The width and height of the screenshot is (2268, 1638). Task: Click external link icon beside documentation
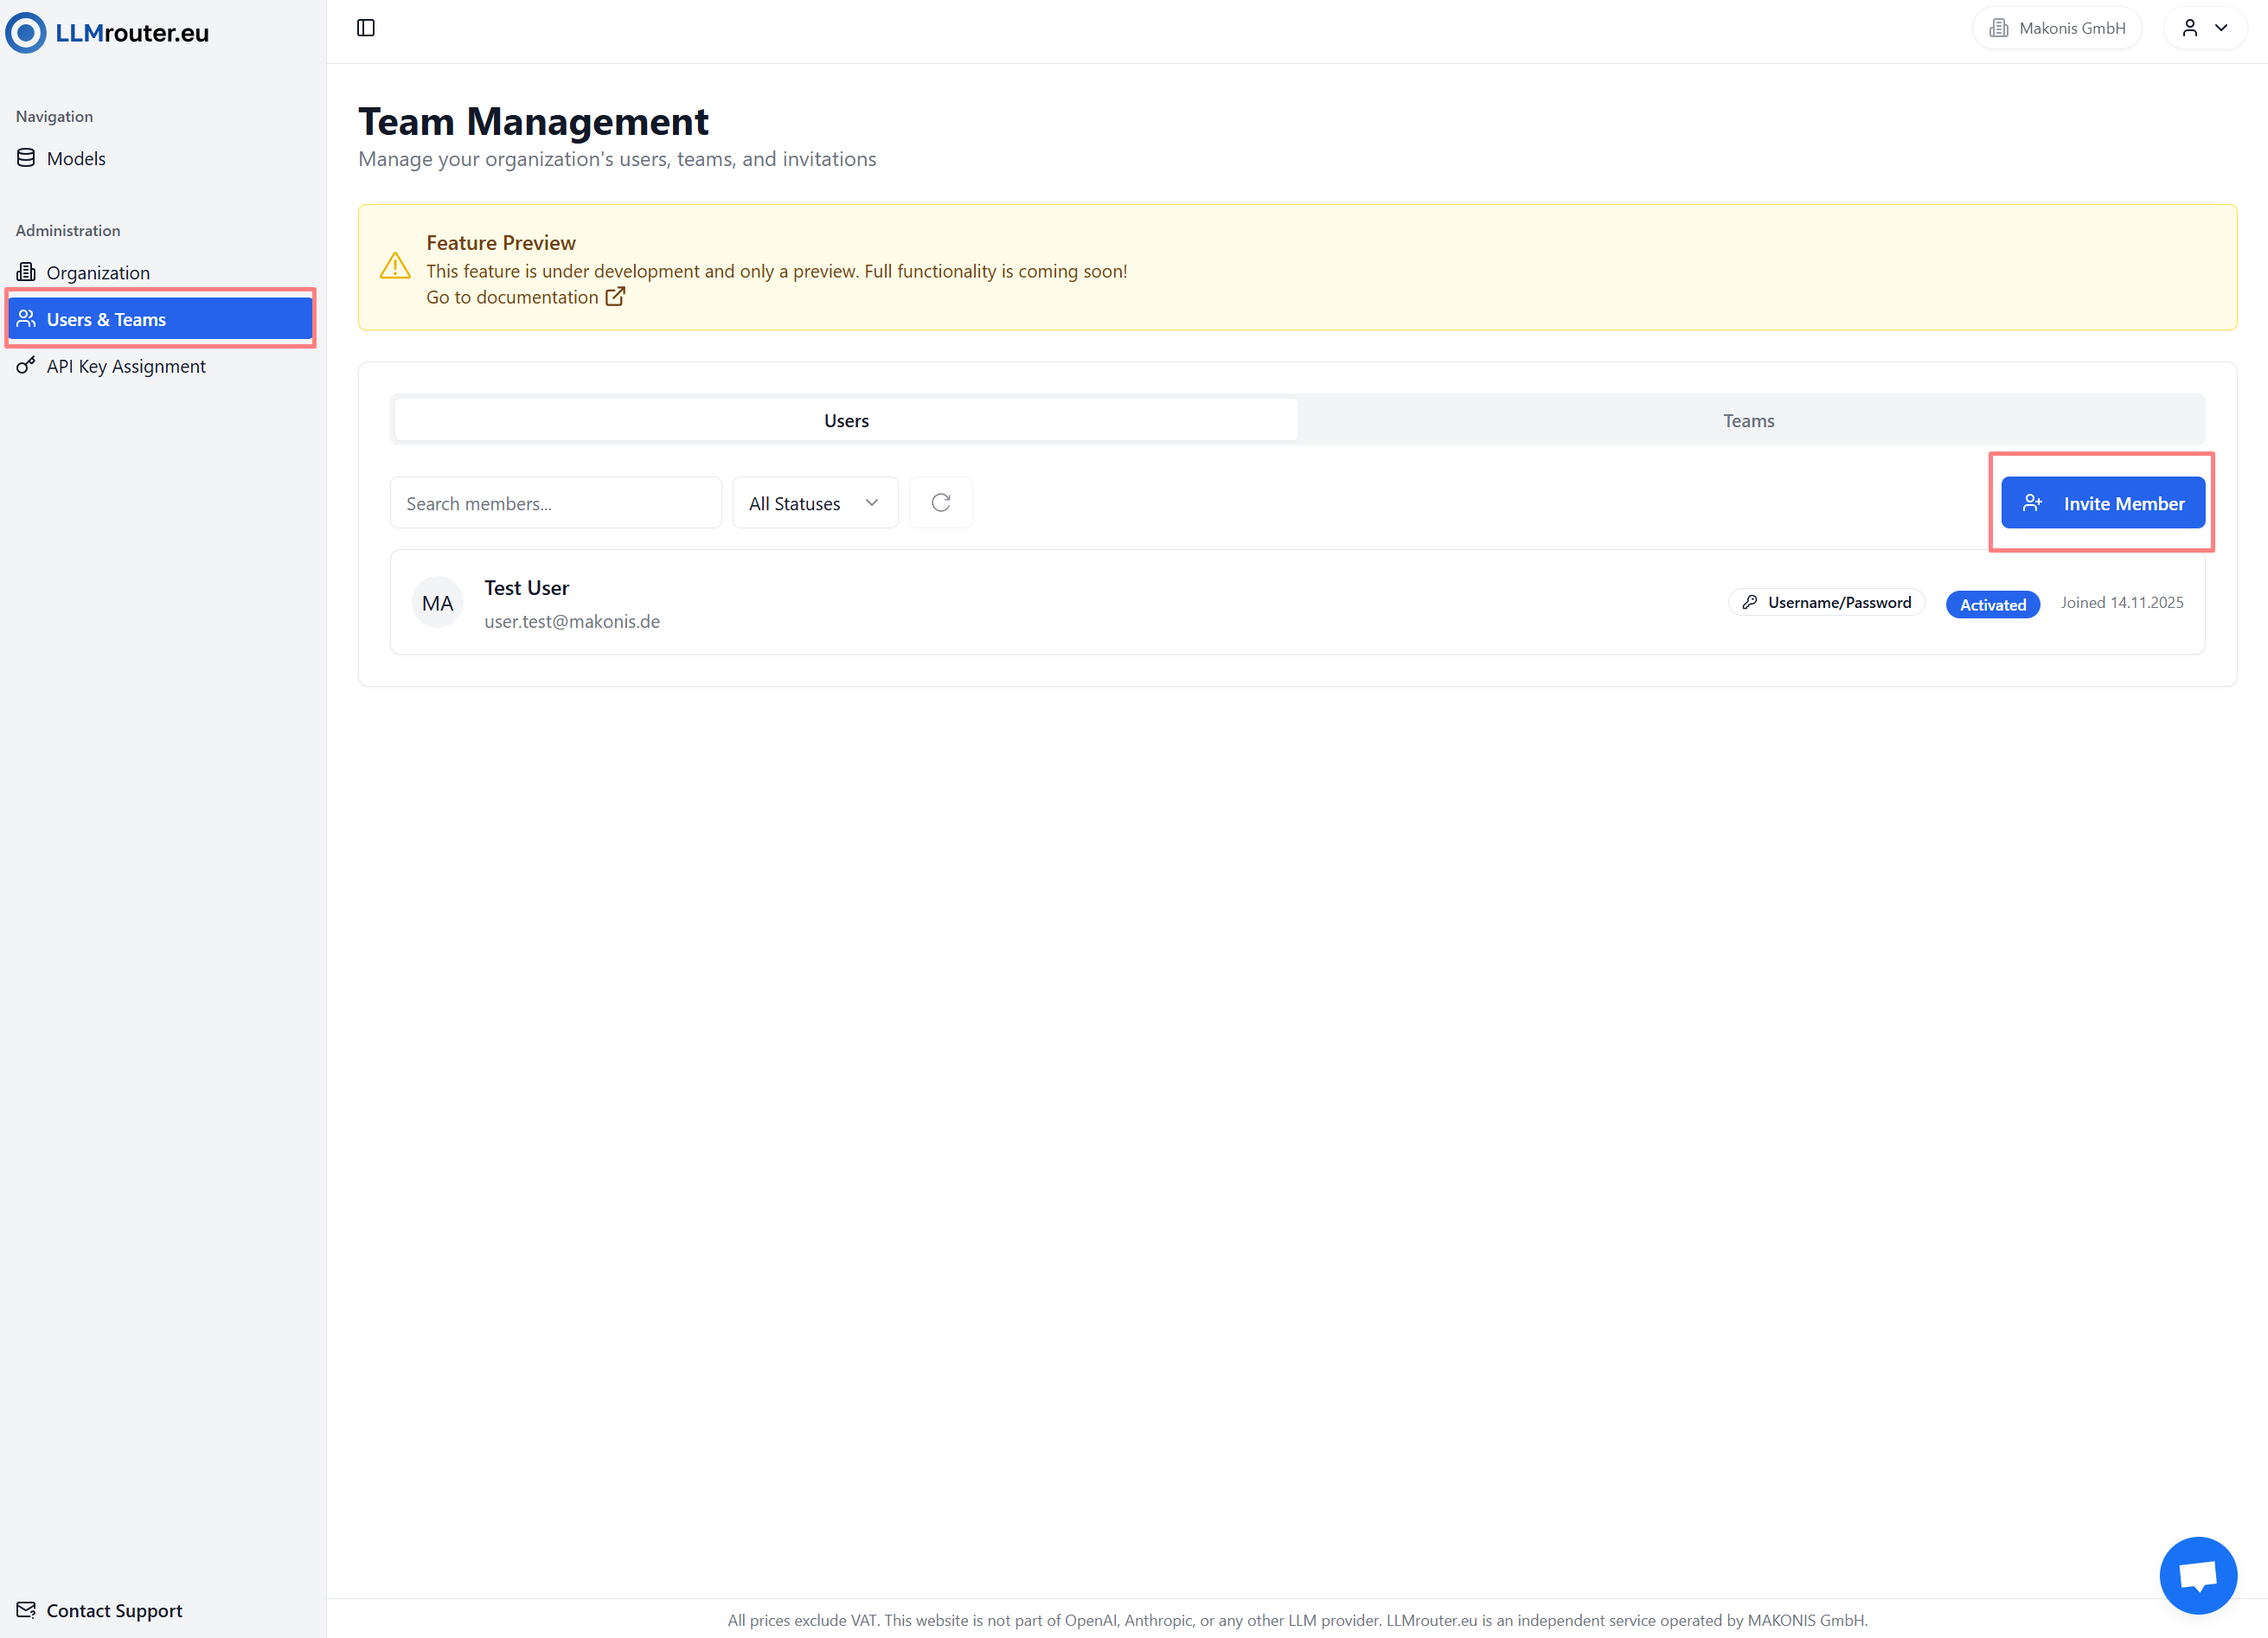(615, 297)
